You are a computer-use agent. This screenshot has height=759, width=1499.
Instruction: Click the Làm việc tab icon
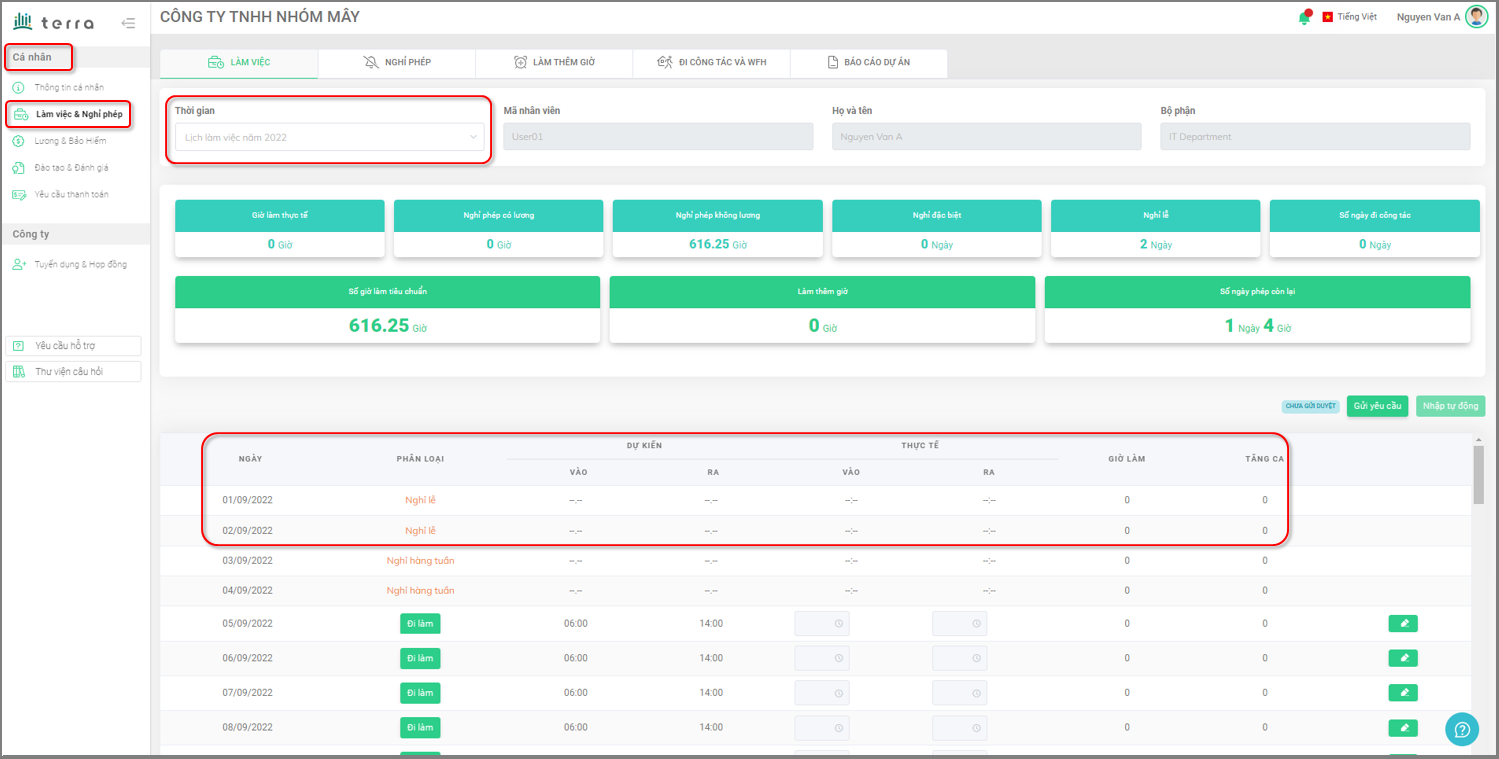point(215,62)
